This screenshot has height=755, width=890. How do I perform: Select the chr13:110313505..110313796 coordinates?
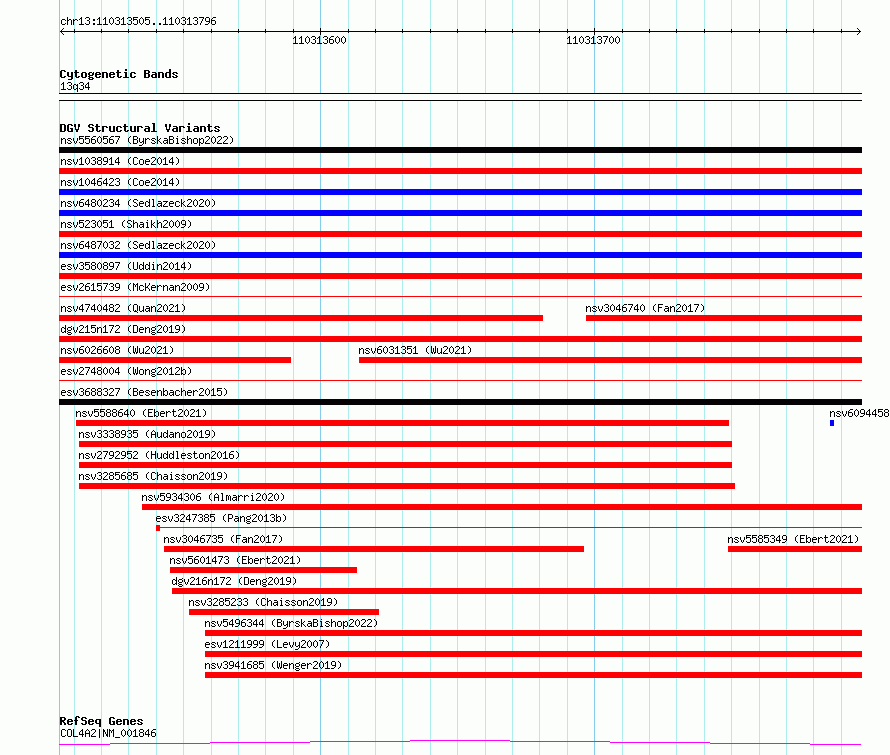click(x=138, y=22)
